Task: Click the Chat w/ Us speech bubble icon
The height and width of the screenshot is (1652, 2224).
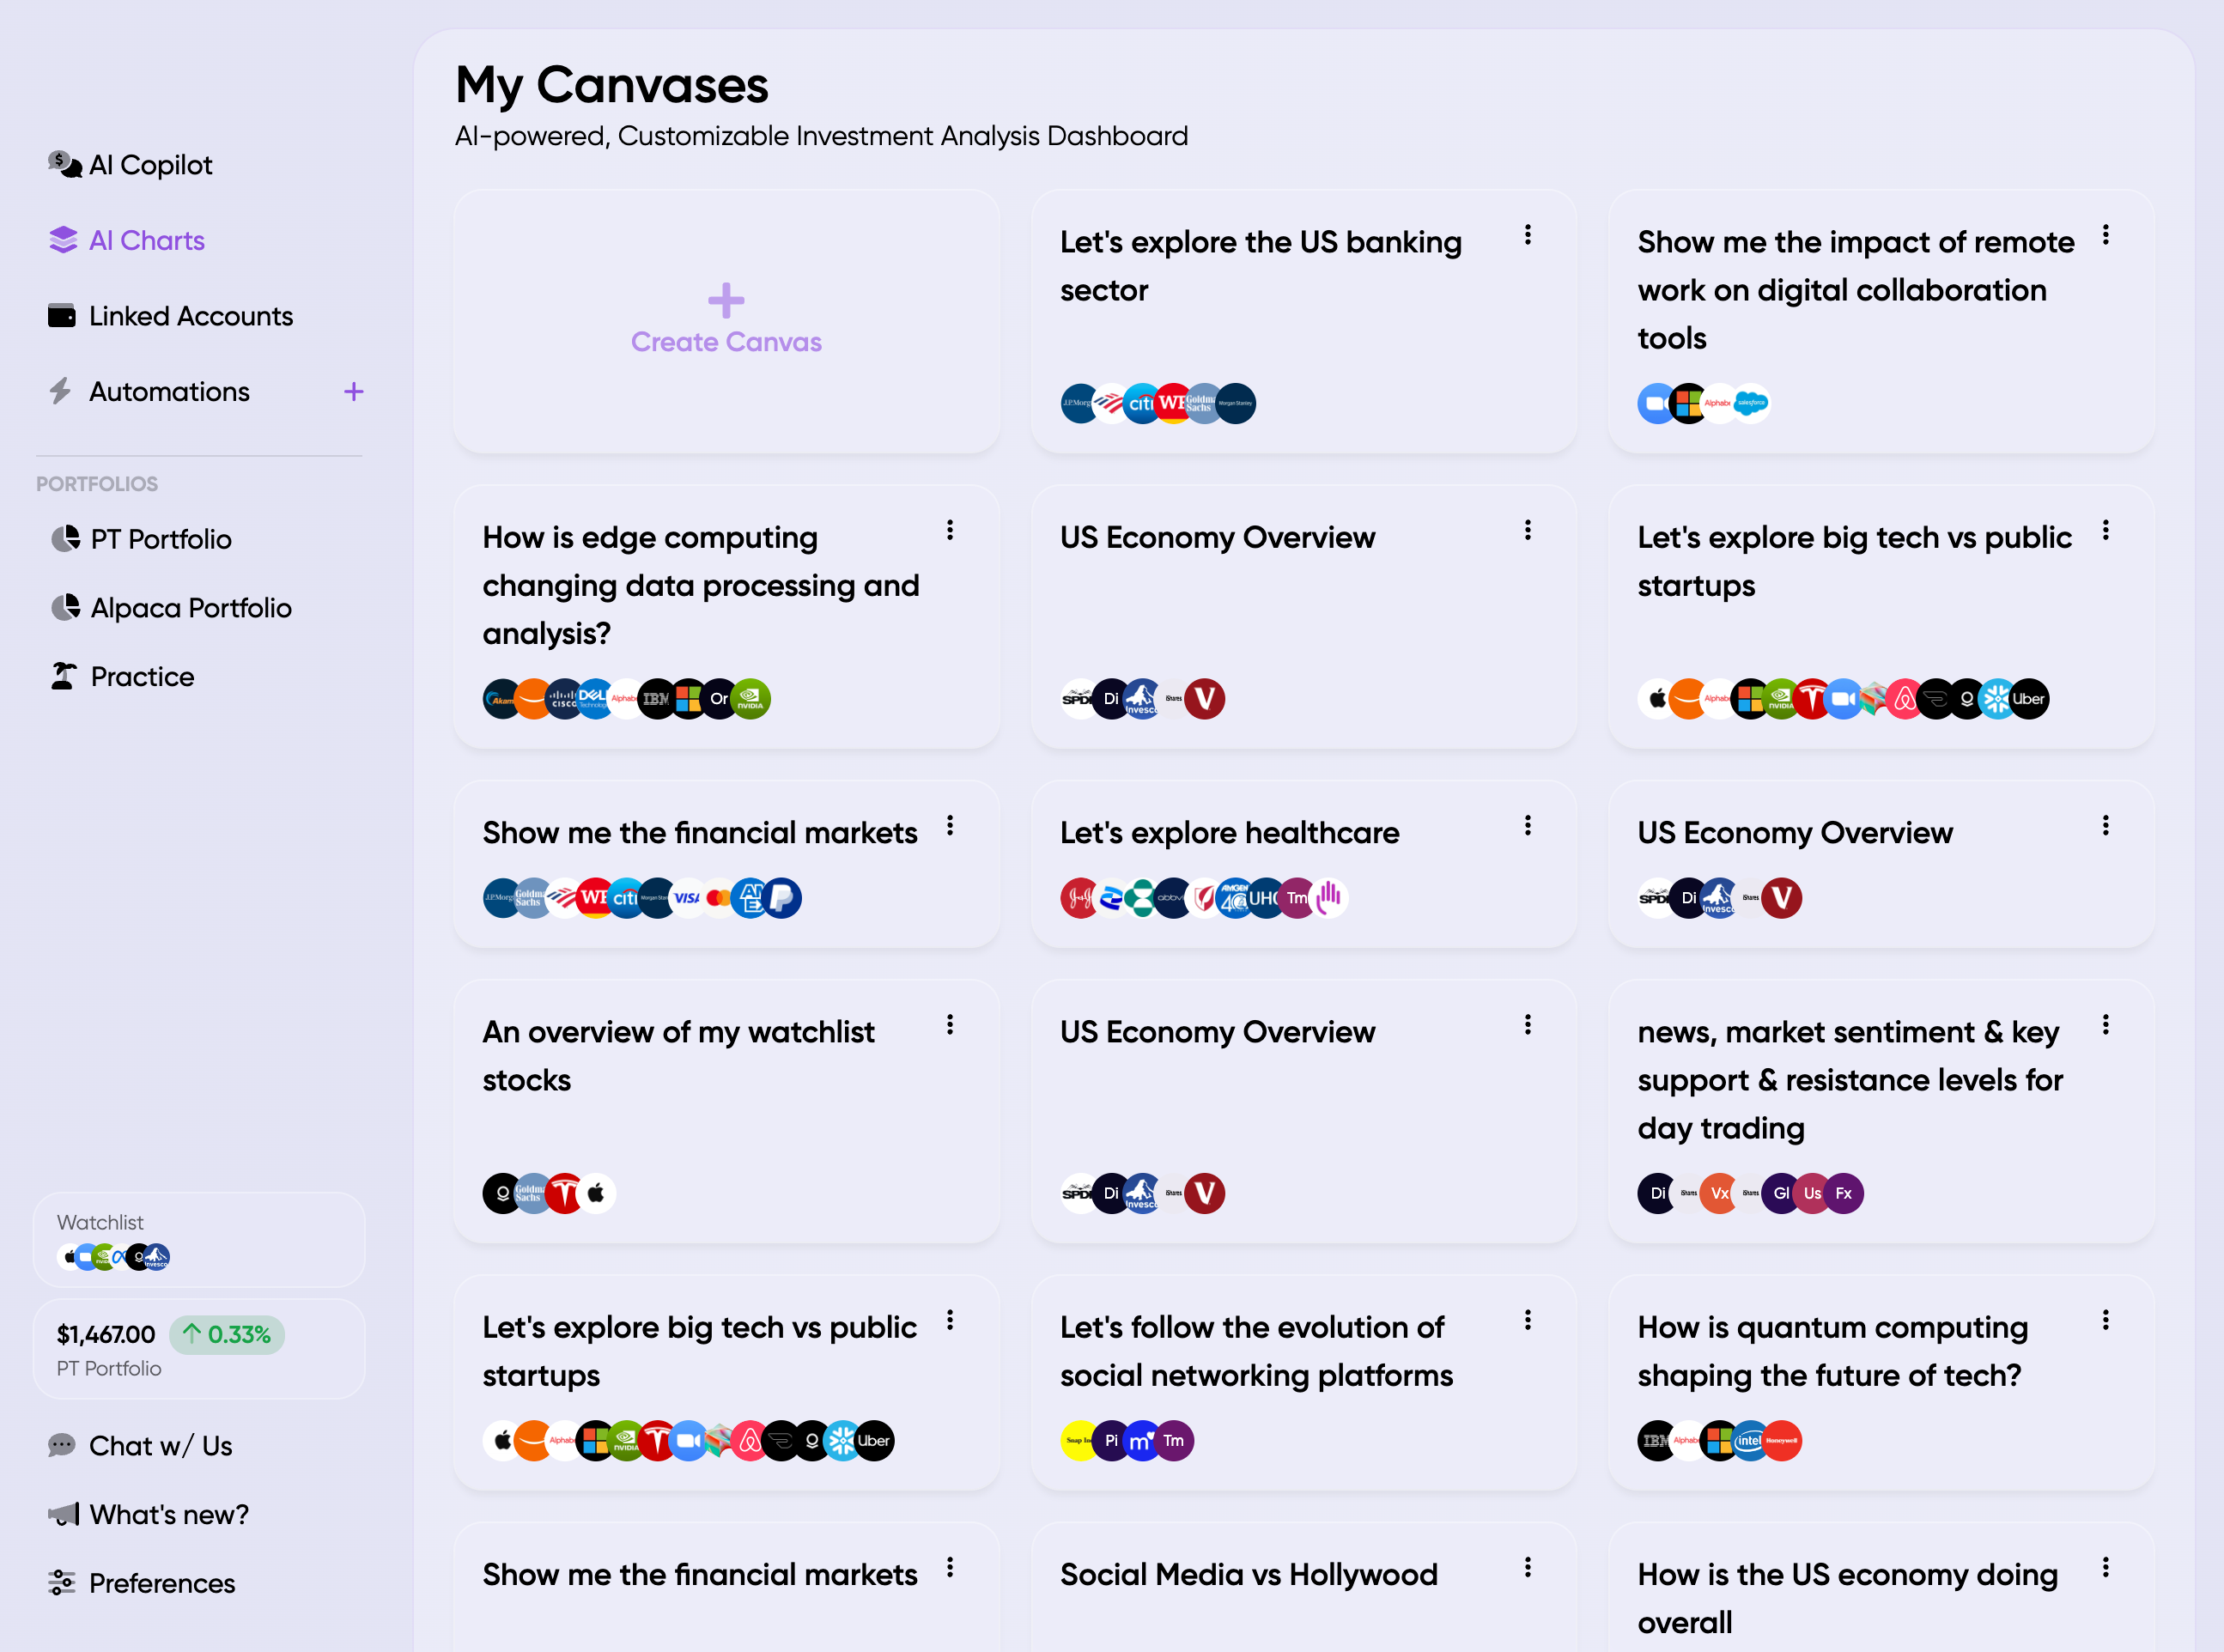Action: click(62, 1445)
